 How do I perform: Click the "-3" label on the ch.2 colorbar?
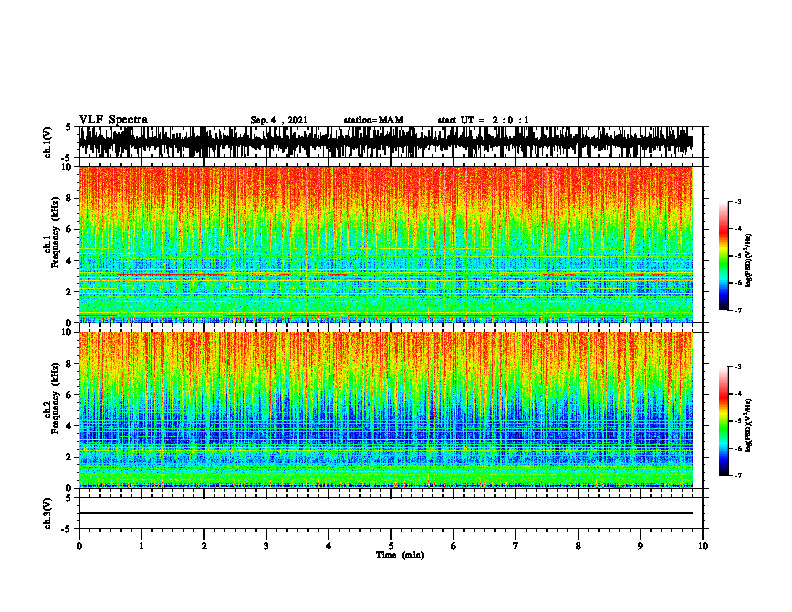coord(737,367)
